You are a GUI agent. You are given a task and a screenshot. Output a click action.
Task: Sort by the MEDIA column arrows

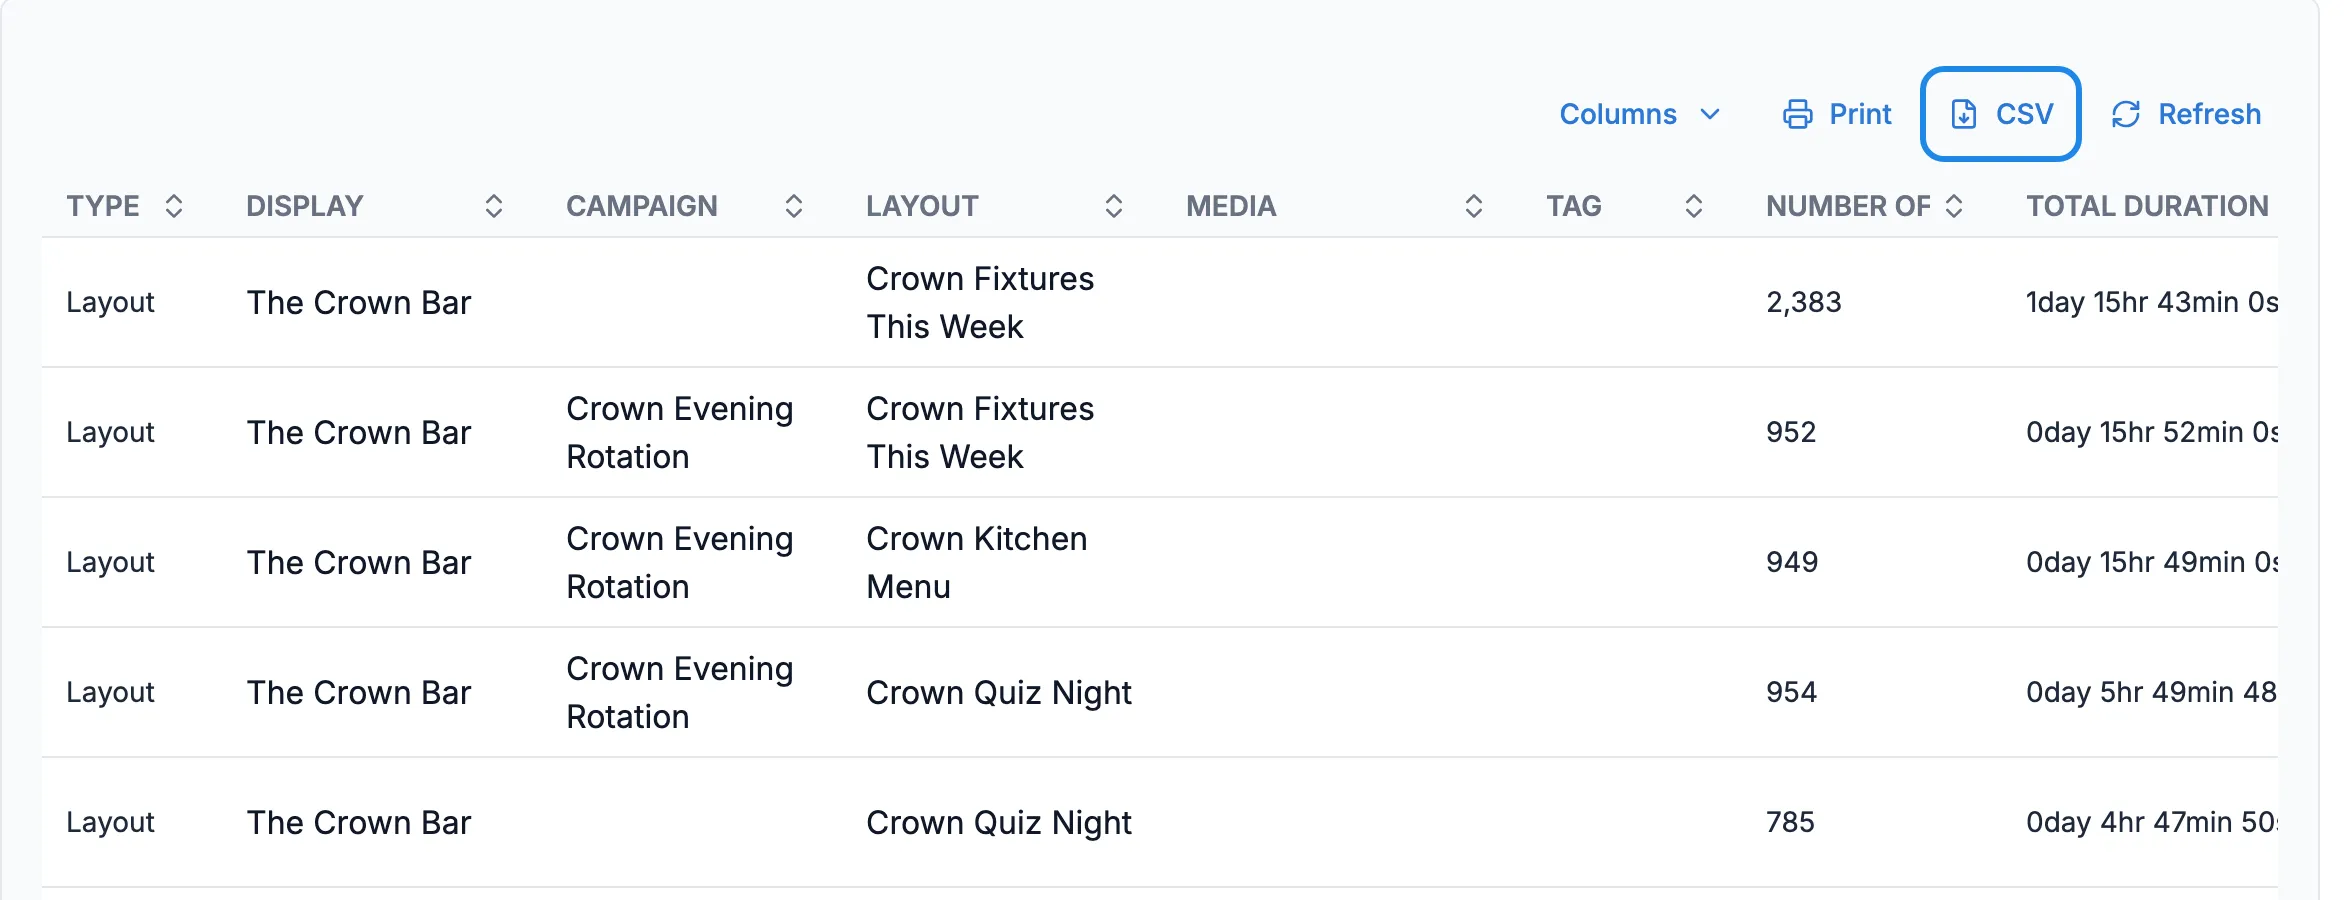(x=1474, y=206)
